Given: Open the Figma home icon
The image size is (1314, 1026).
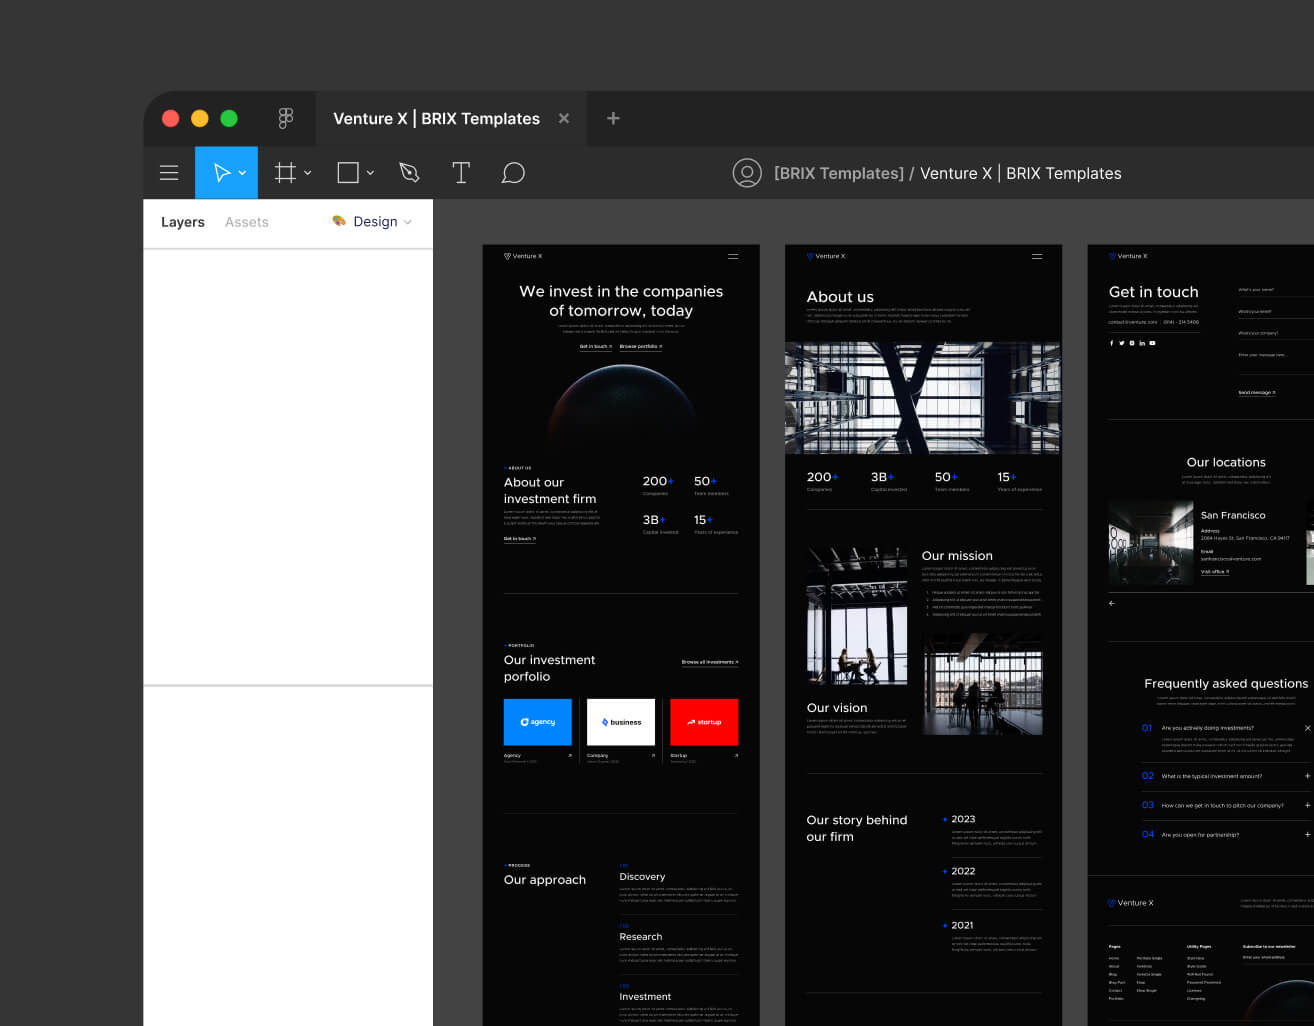Looking at the screenshot, I should (286, 118).
